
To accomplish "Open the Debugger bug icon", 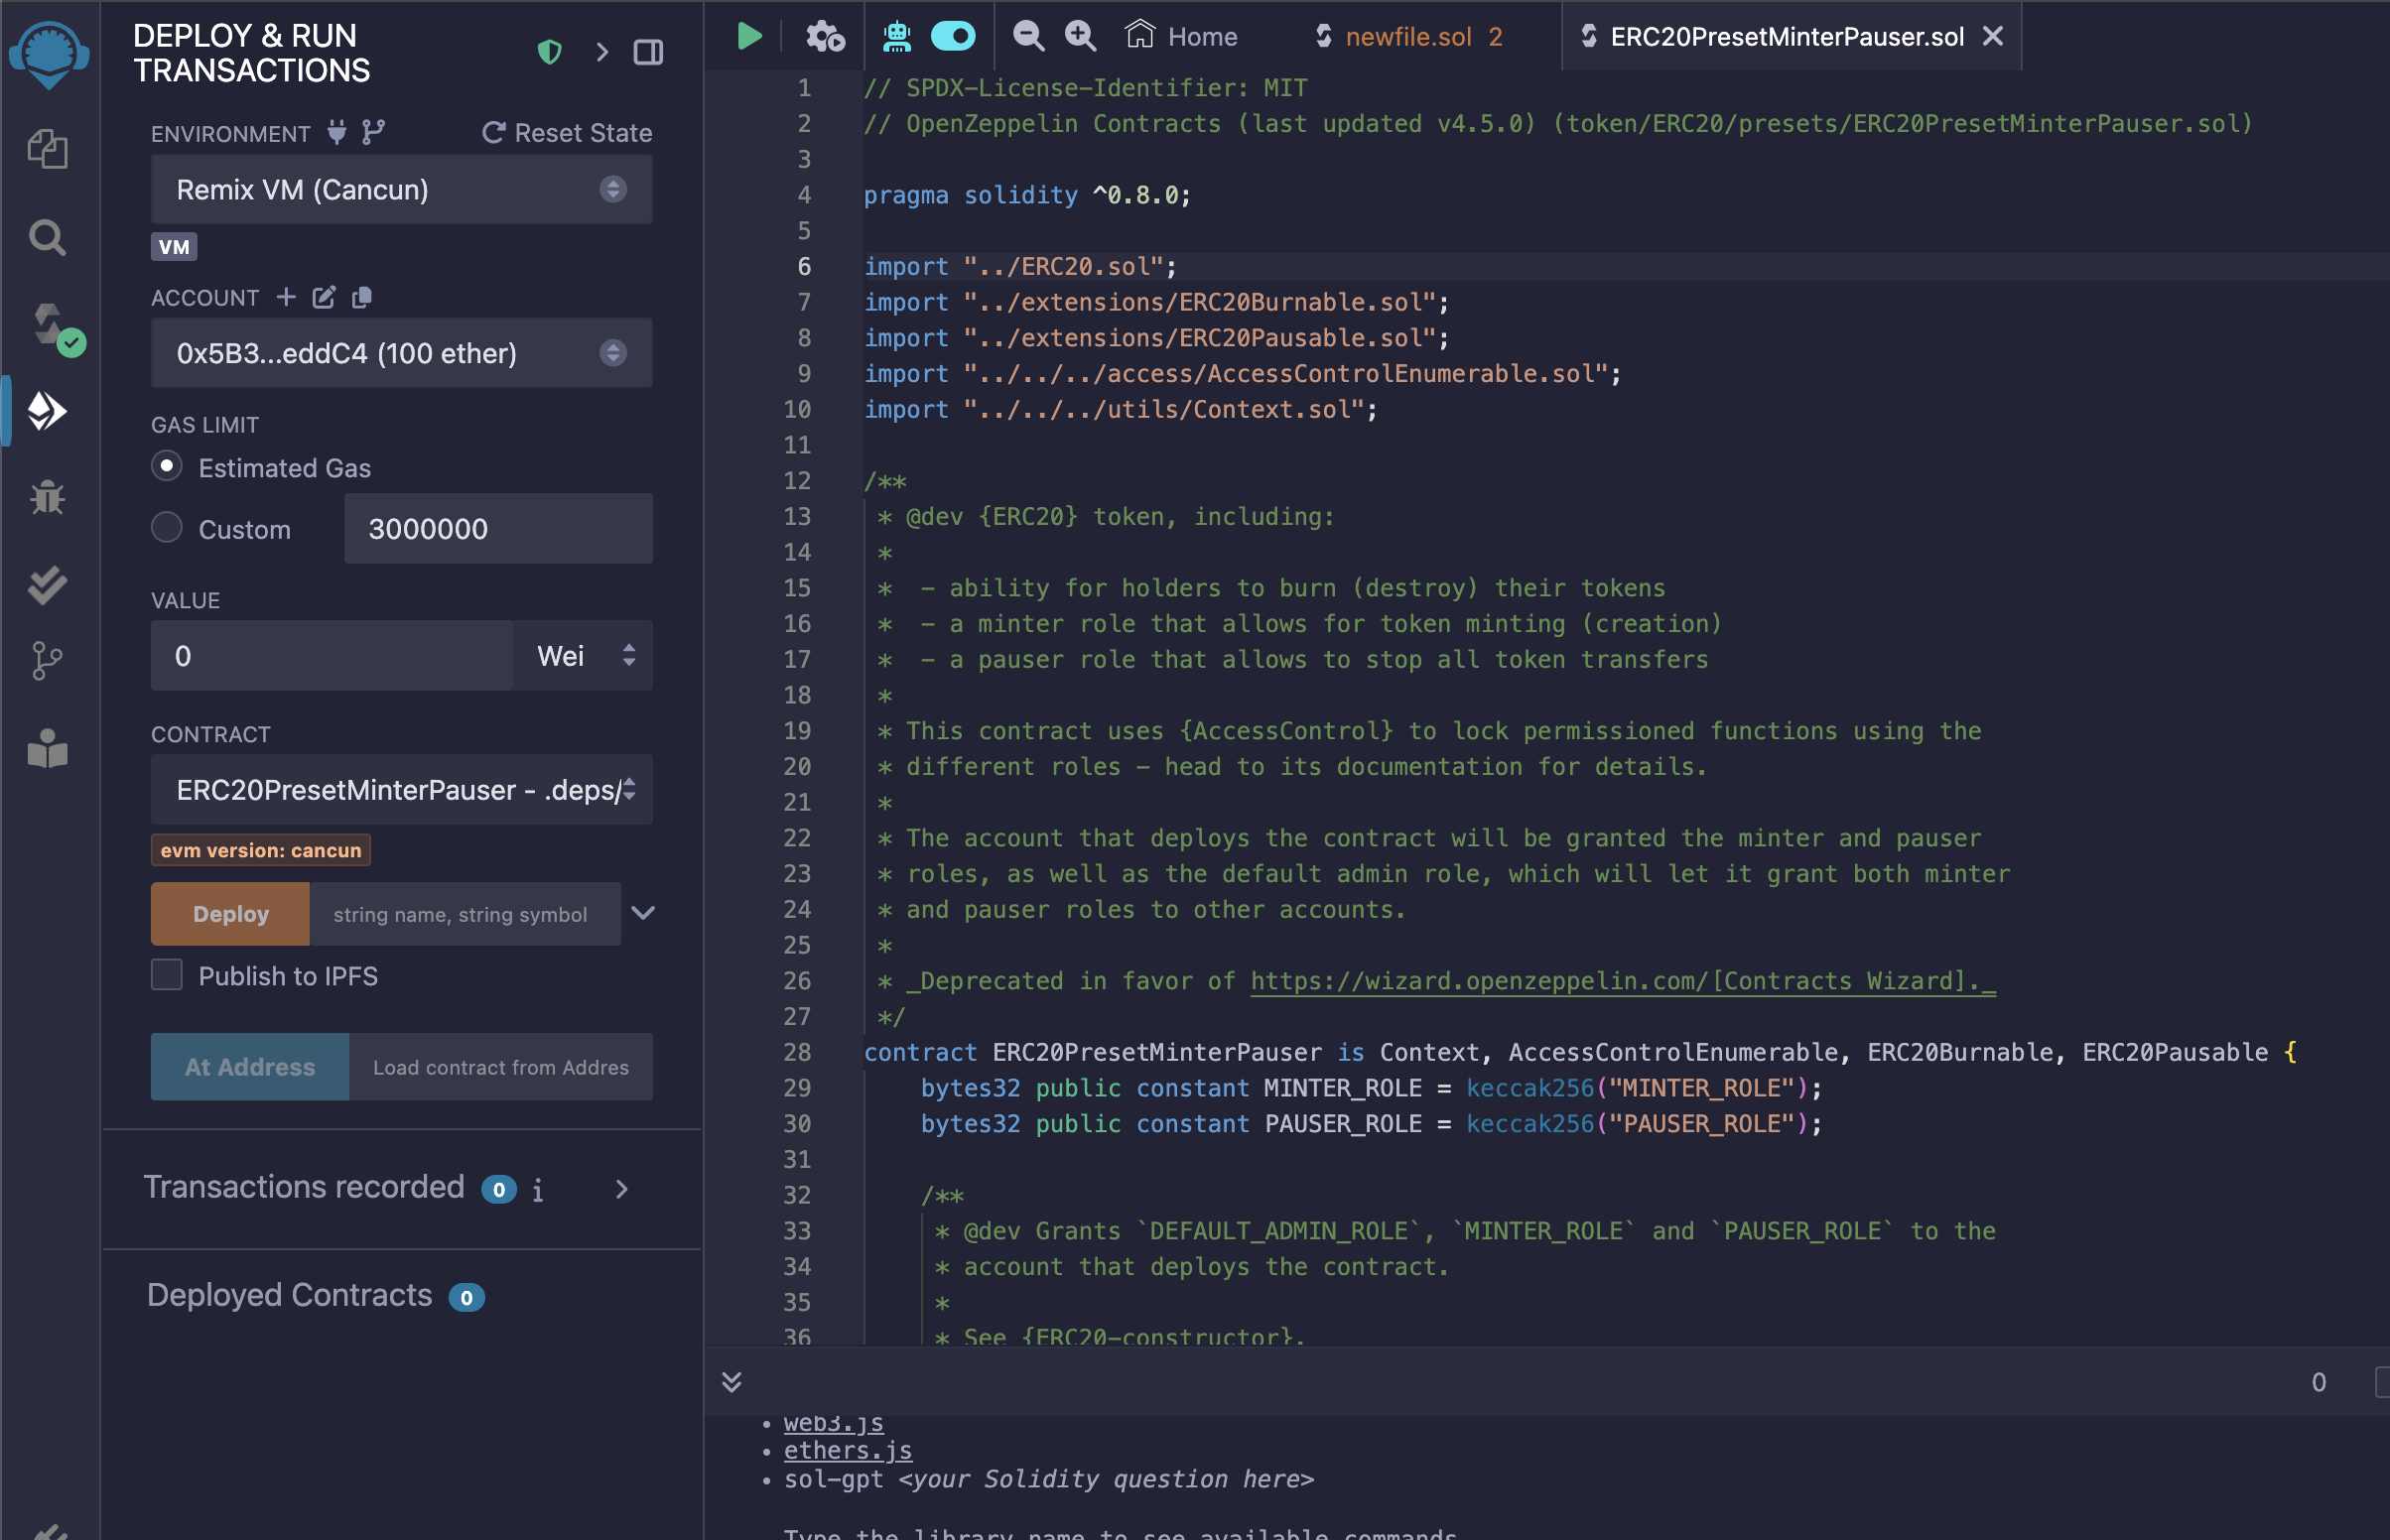I will pos(47,497).
